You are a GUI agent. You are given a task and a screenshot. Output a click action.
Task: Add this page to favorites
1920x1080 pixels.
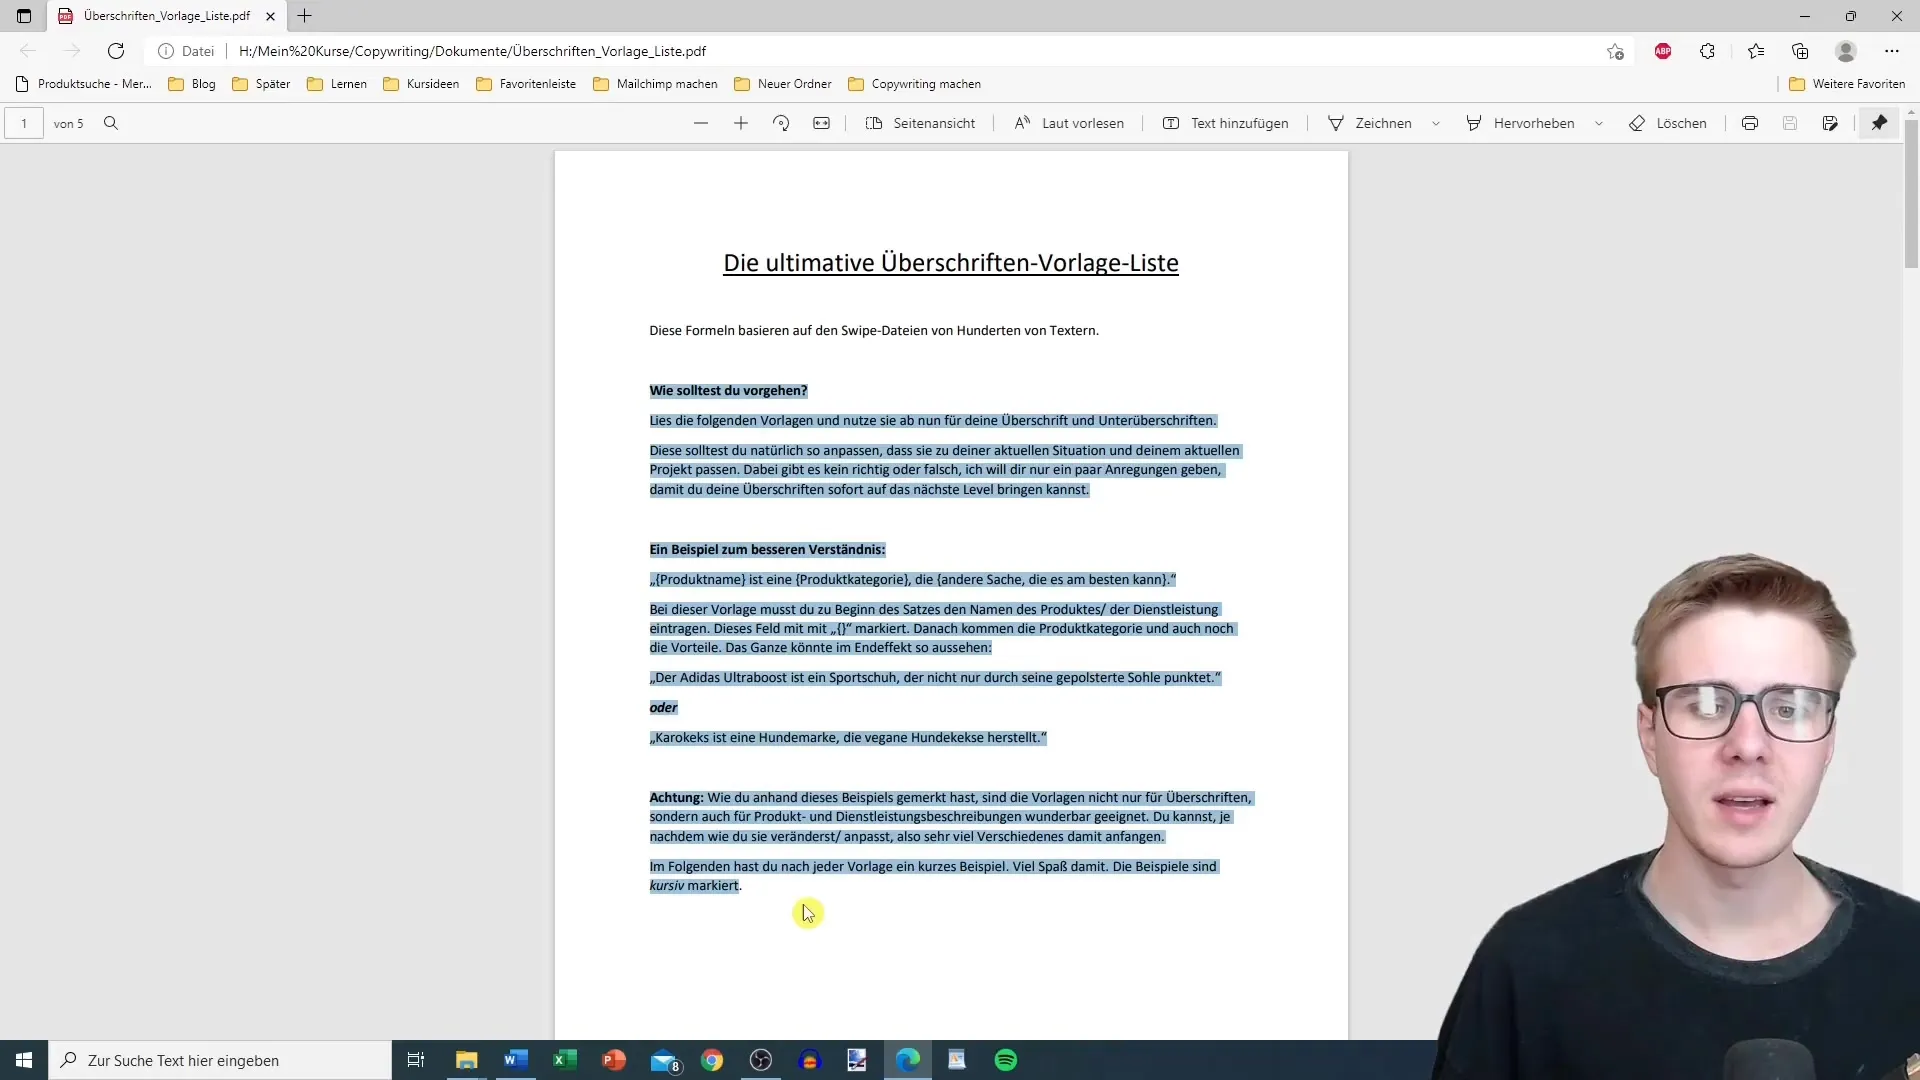1615,51
